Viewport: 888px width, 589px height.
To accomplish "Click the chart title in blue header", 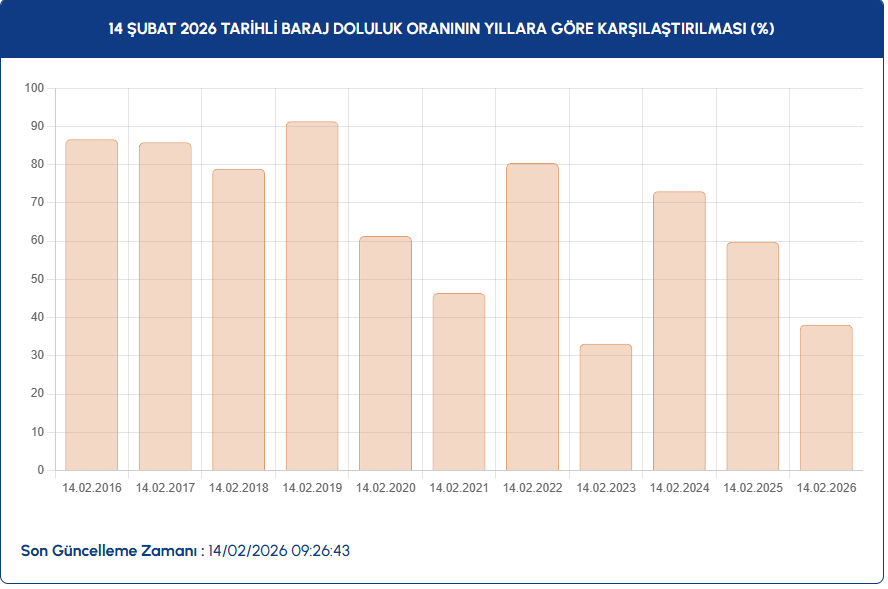I will click(x=442, y=29).
